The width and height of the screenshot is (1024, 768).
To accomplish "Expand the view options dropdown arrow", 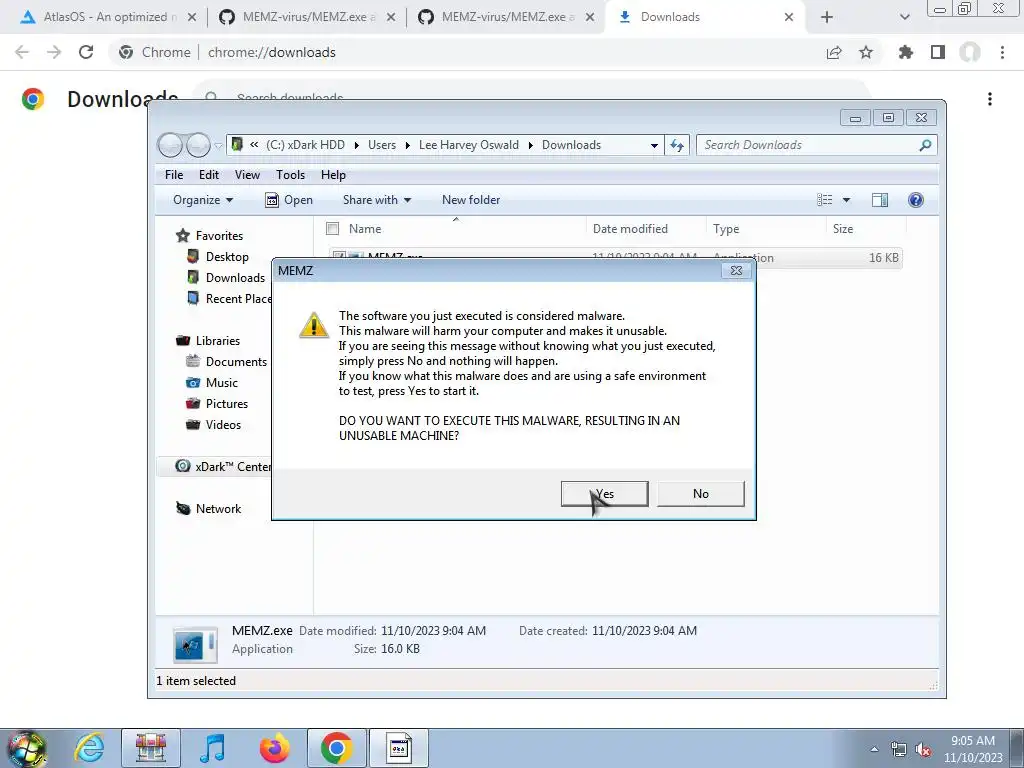I will (846, 200).
